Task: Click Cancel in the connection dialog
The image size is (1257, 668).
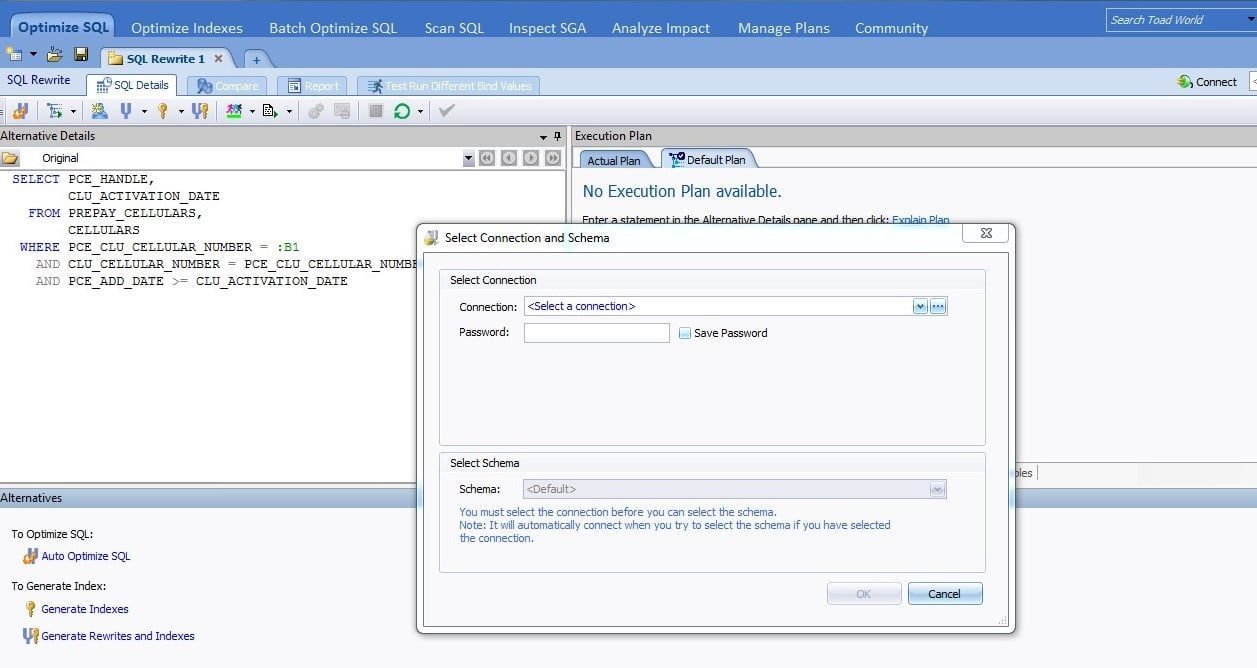Action: click(x=945, y=594)
